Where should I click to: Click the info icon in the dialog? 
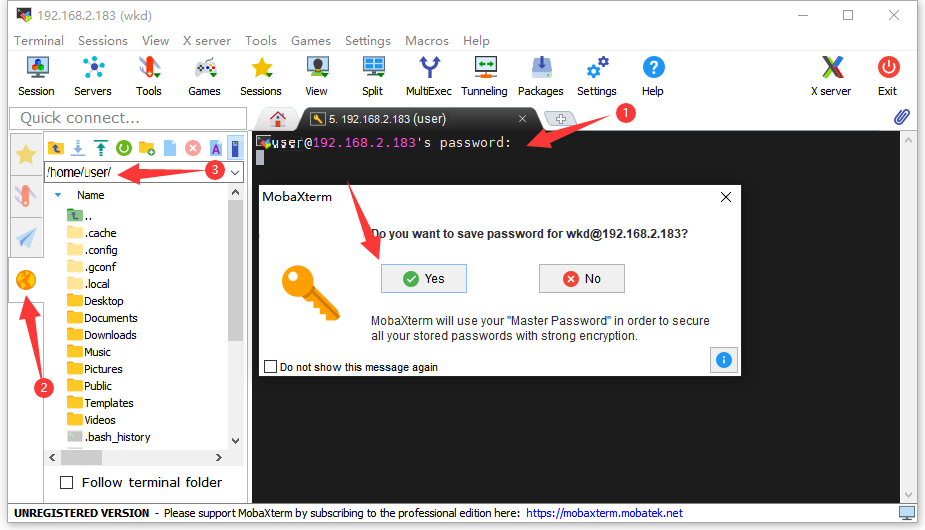point(724,360)
